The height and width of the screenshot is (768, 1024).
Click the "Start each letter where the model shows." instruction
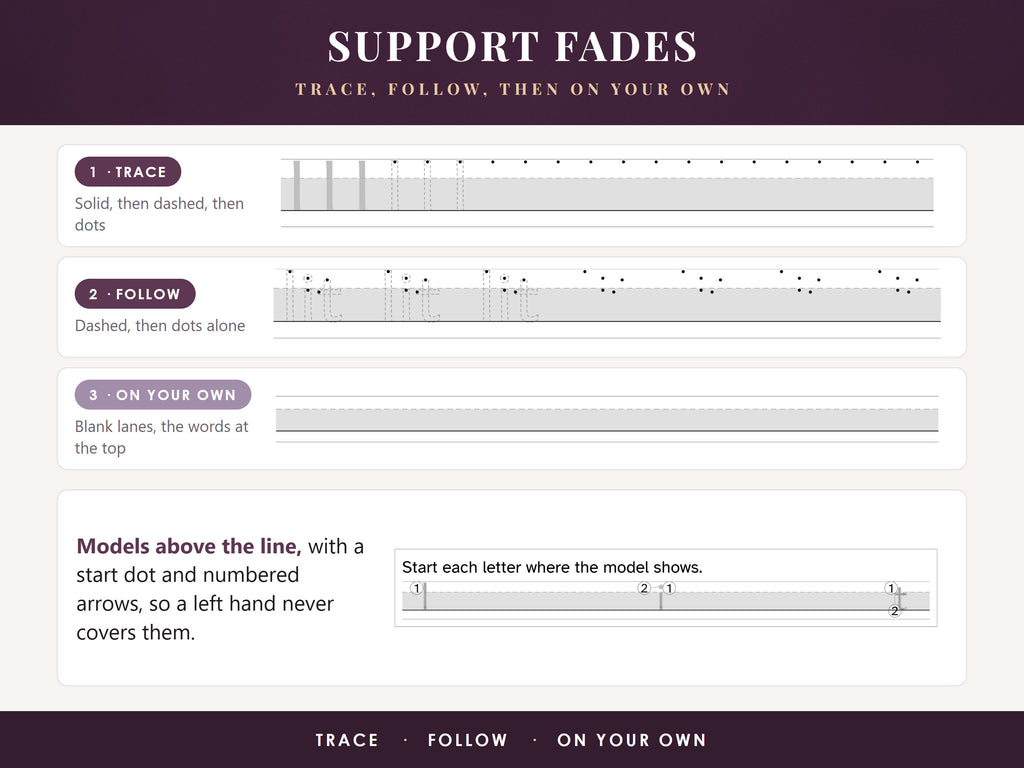point(552,567)
